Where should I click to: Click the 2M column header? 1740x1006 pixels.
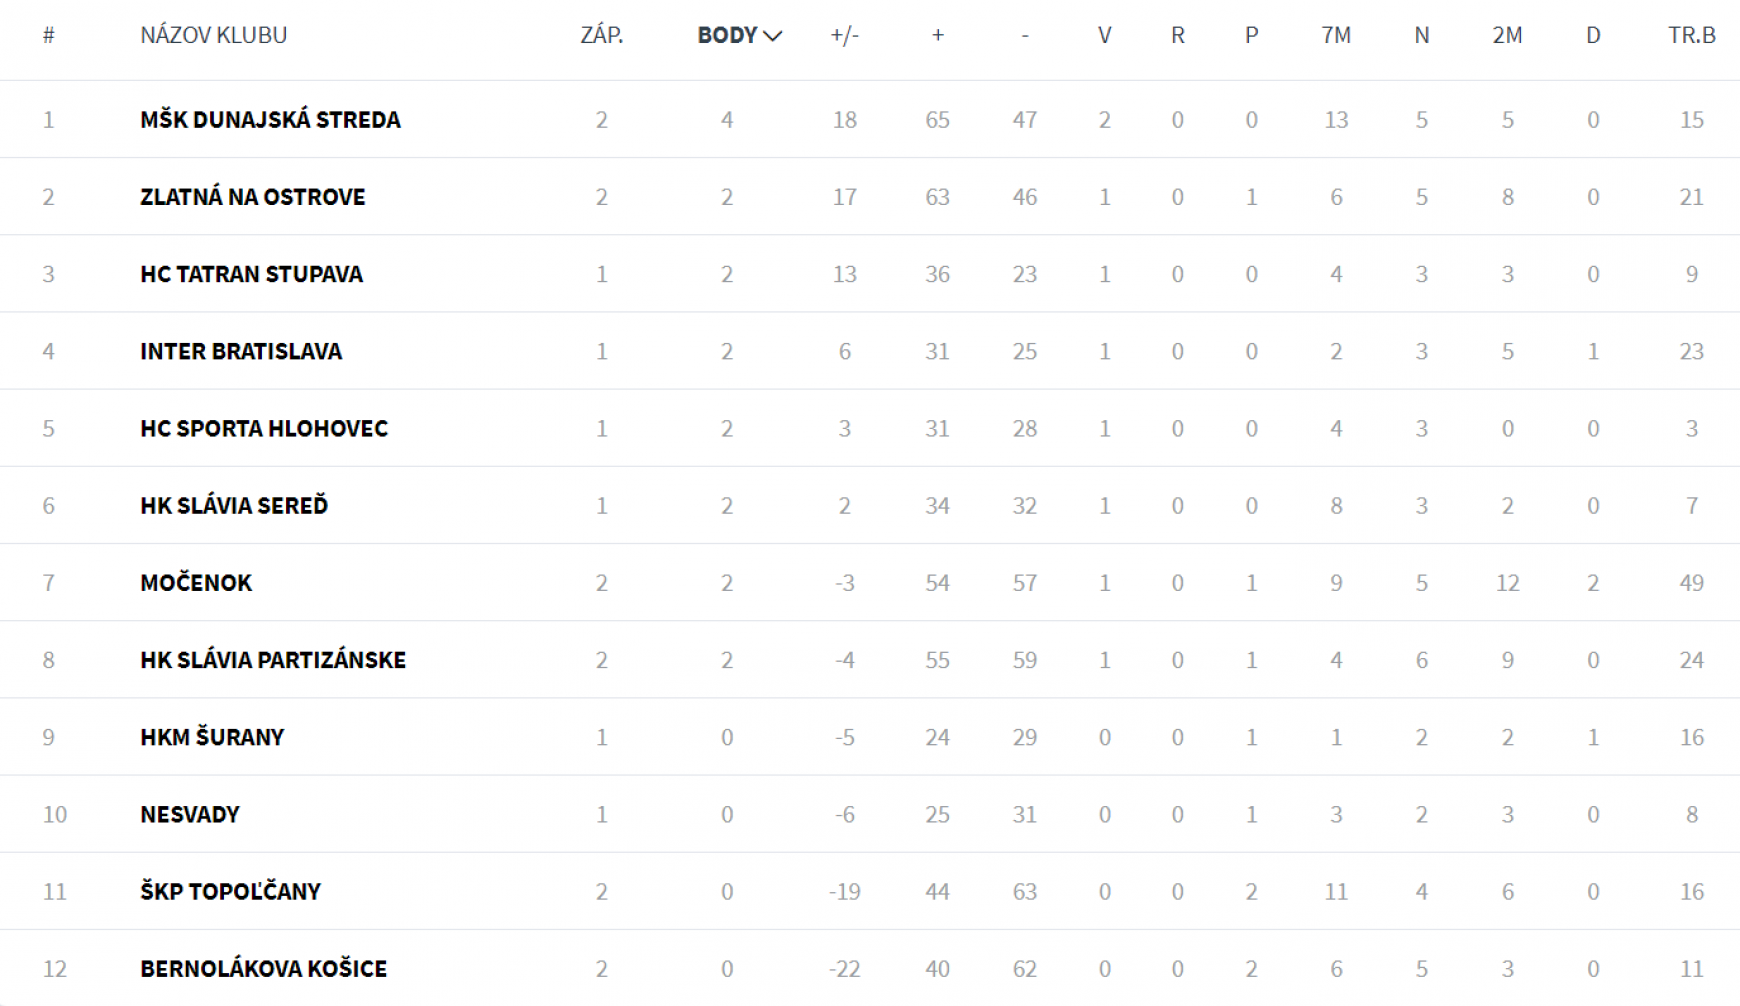pyautogui.click(x=1506, y=35)
